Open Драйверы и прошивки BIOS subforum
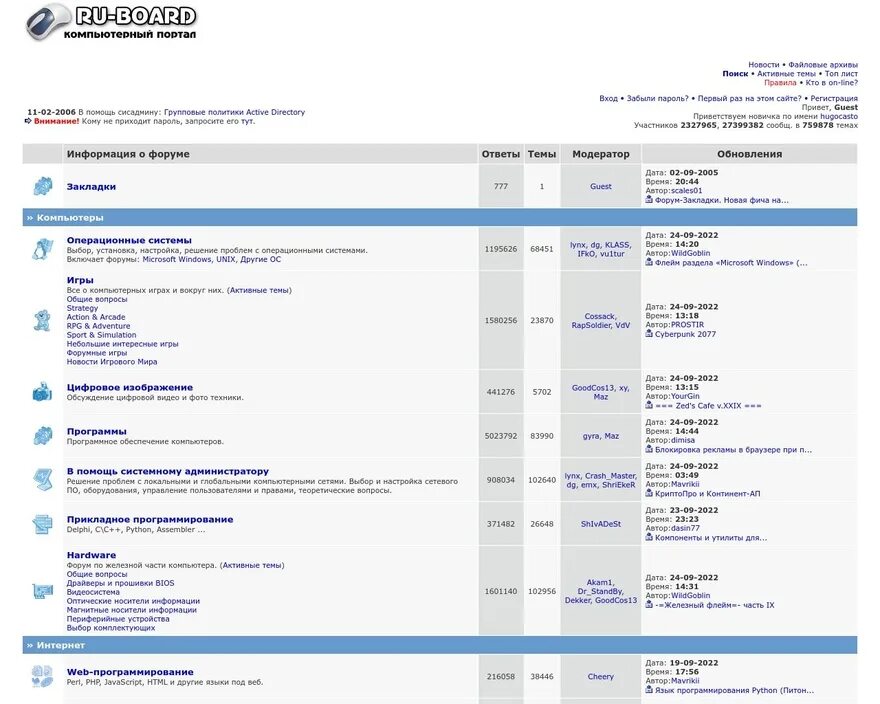 [120, 583]
